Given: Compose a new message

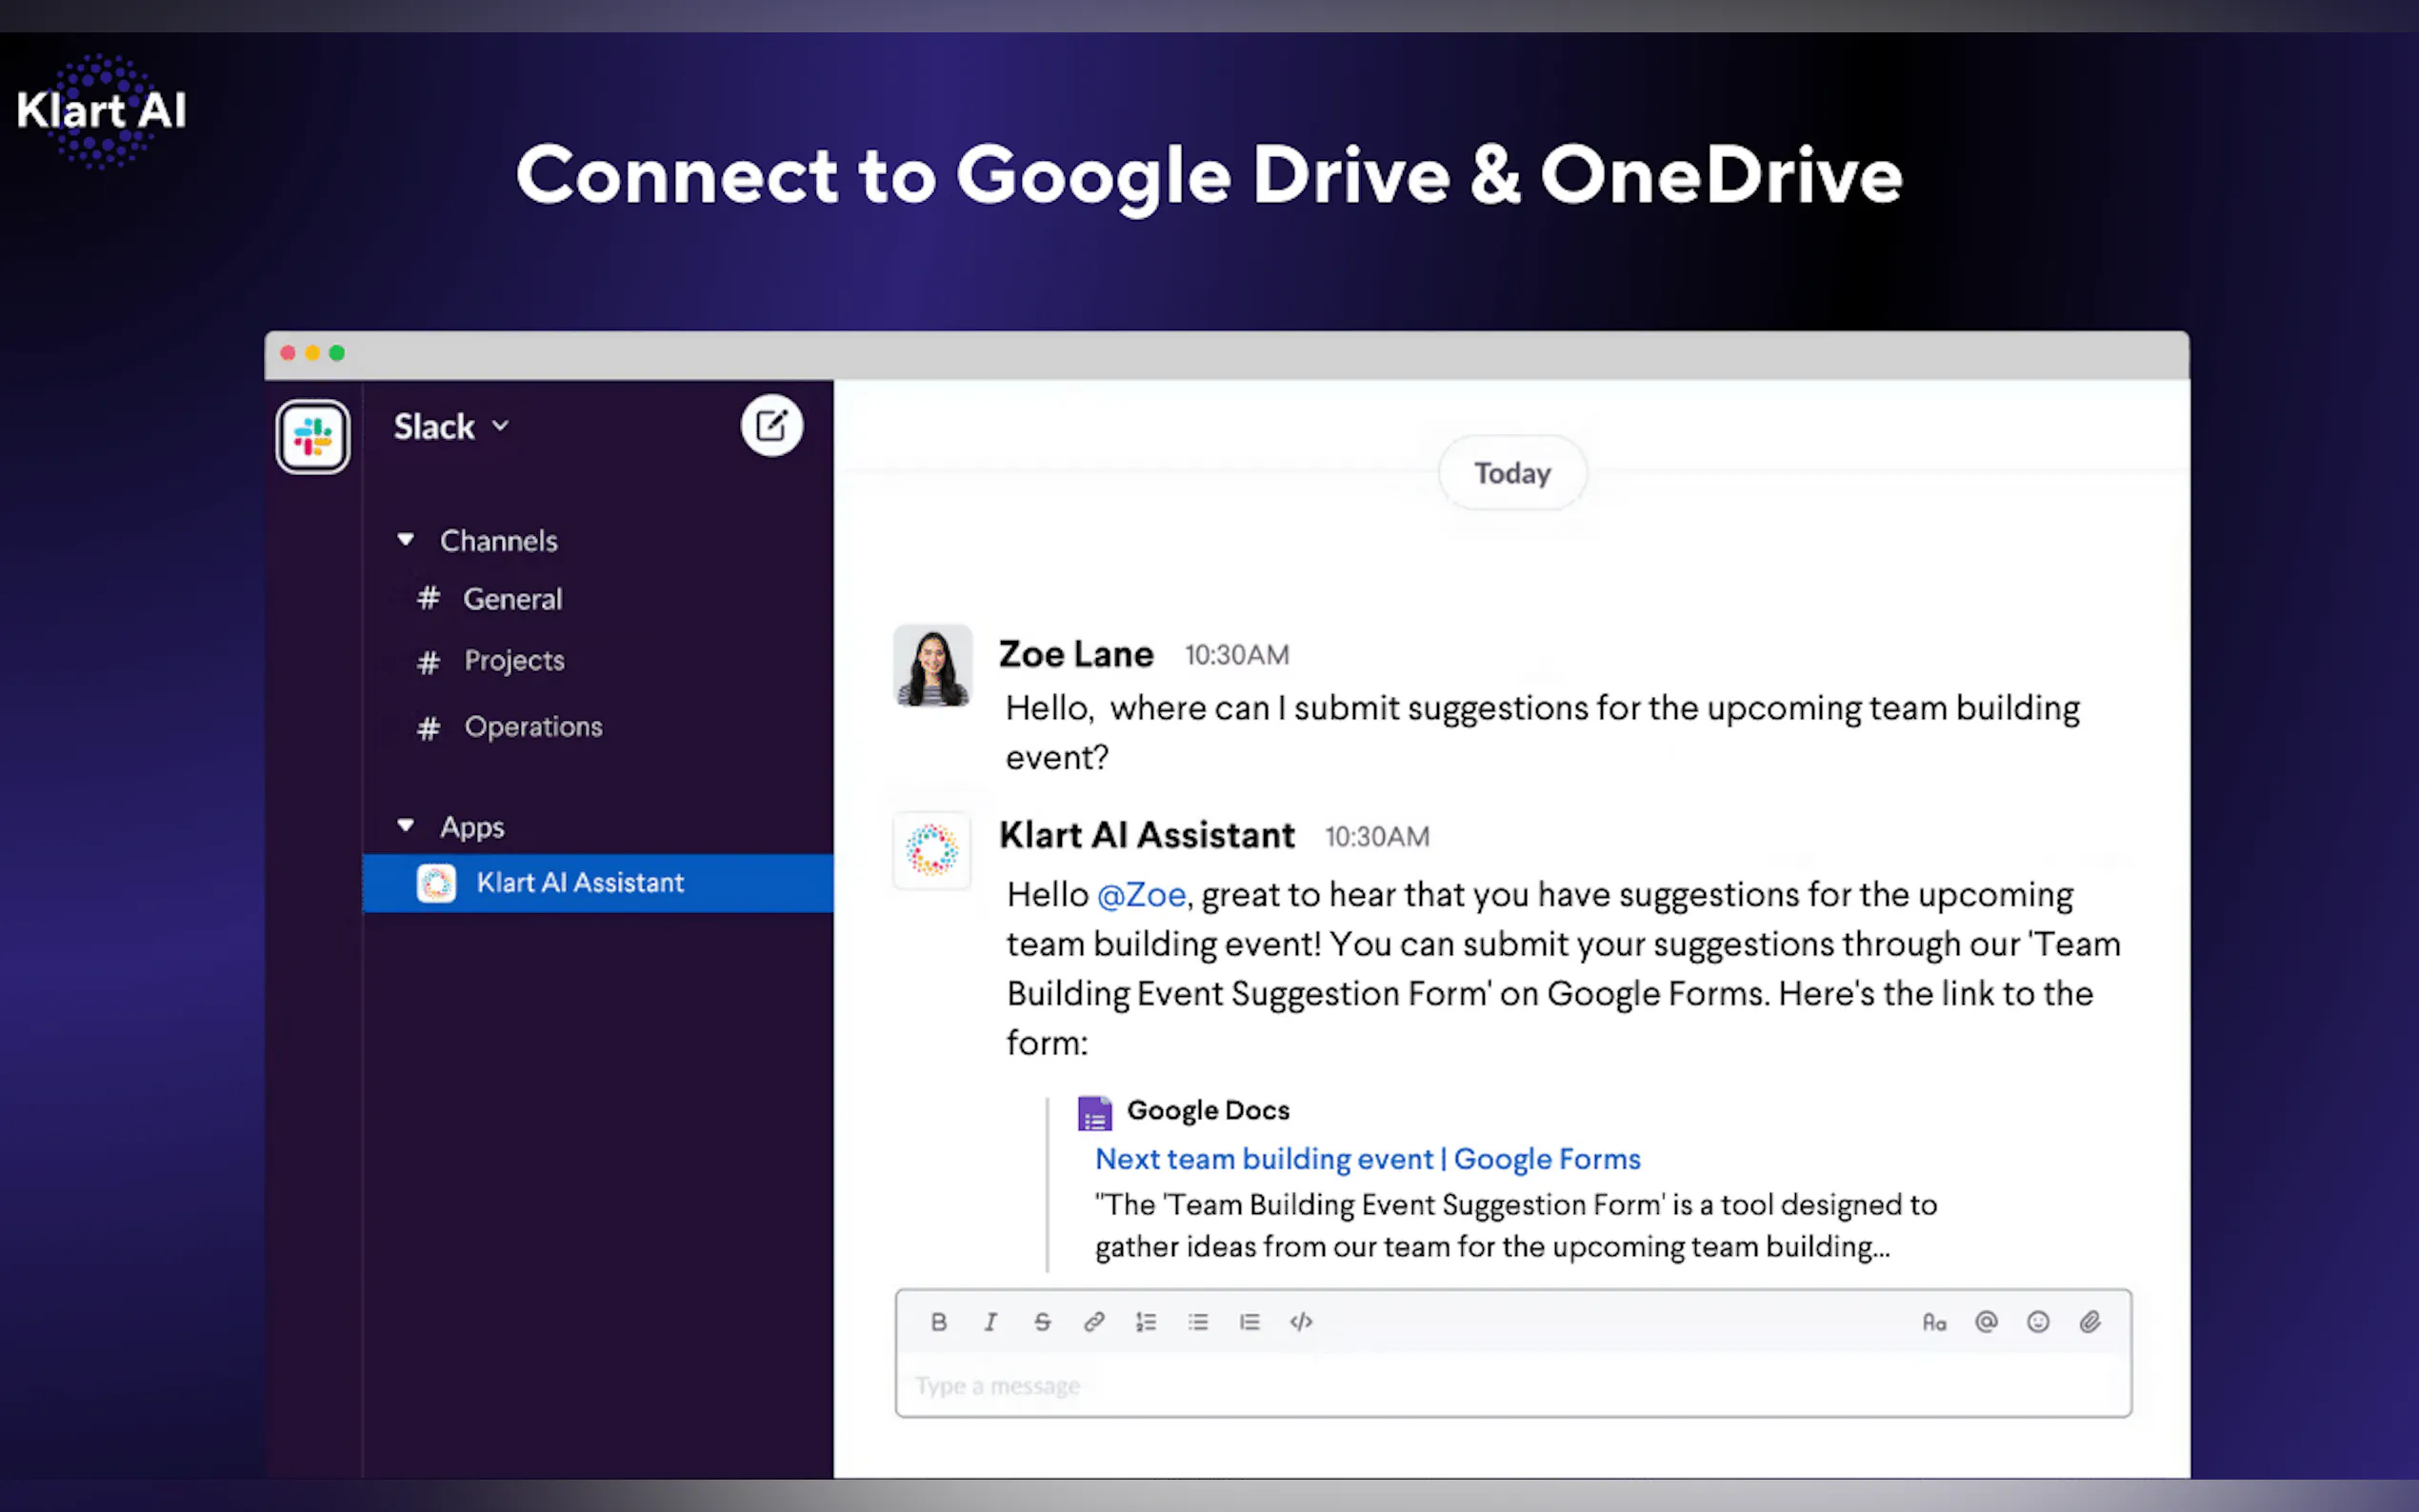Looking at the screenshot, I should point(771,426).
